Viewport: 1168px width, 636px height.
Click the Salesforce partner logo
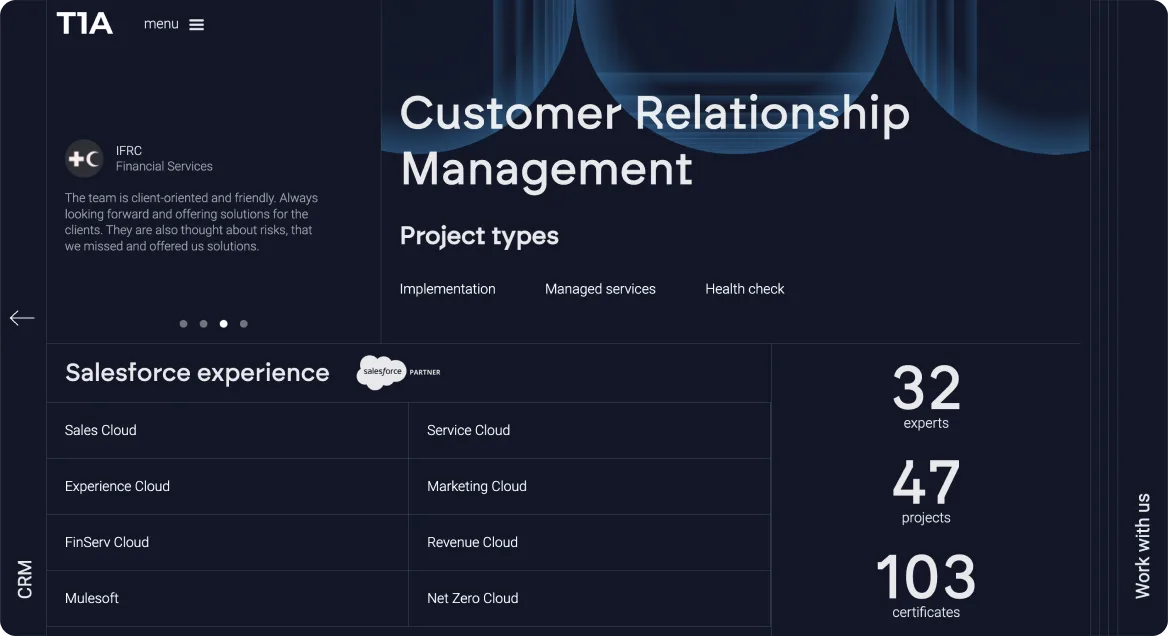pos(399,372)
